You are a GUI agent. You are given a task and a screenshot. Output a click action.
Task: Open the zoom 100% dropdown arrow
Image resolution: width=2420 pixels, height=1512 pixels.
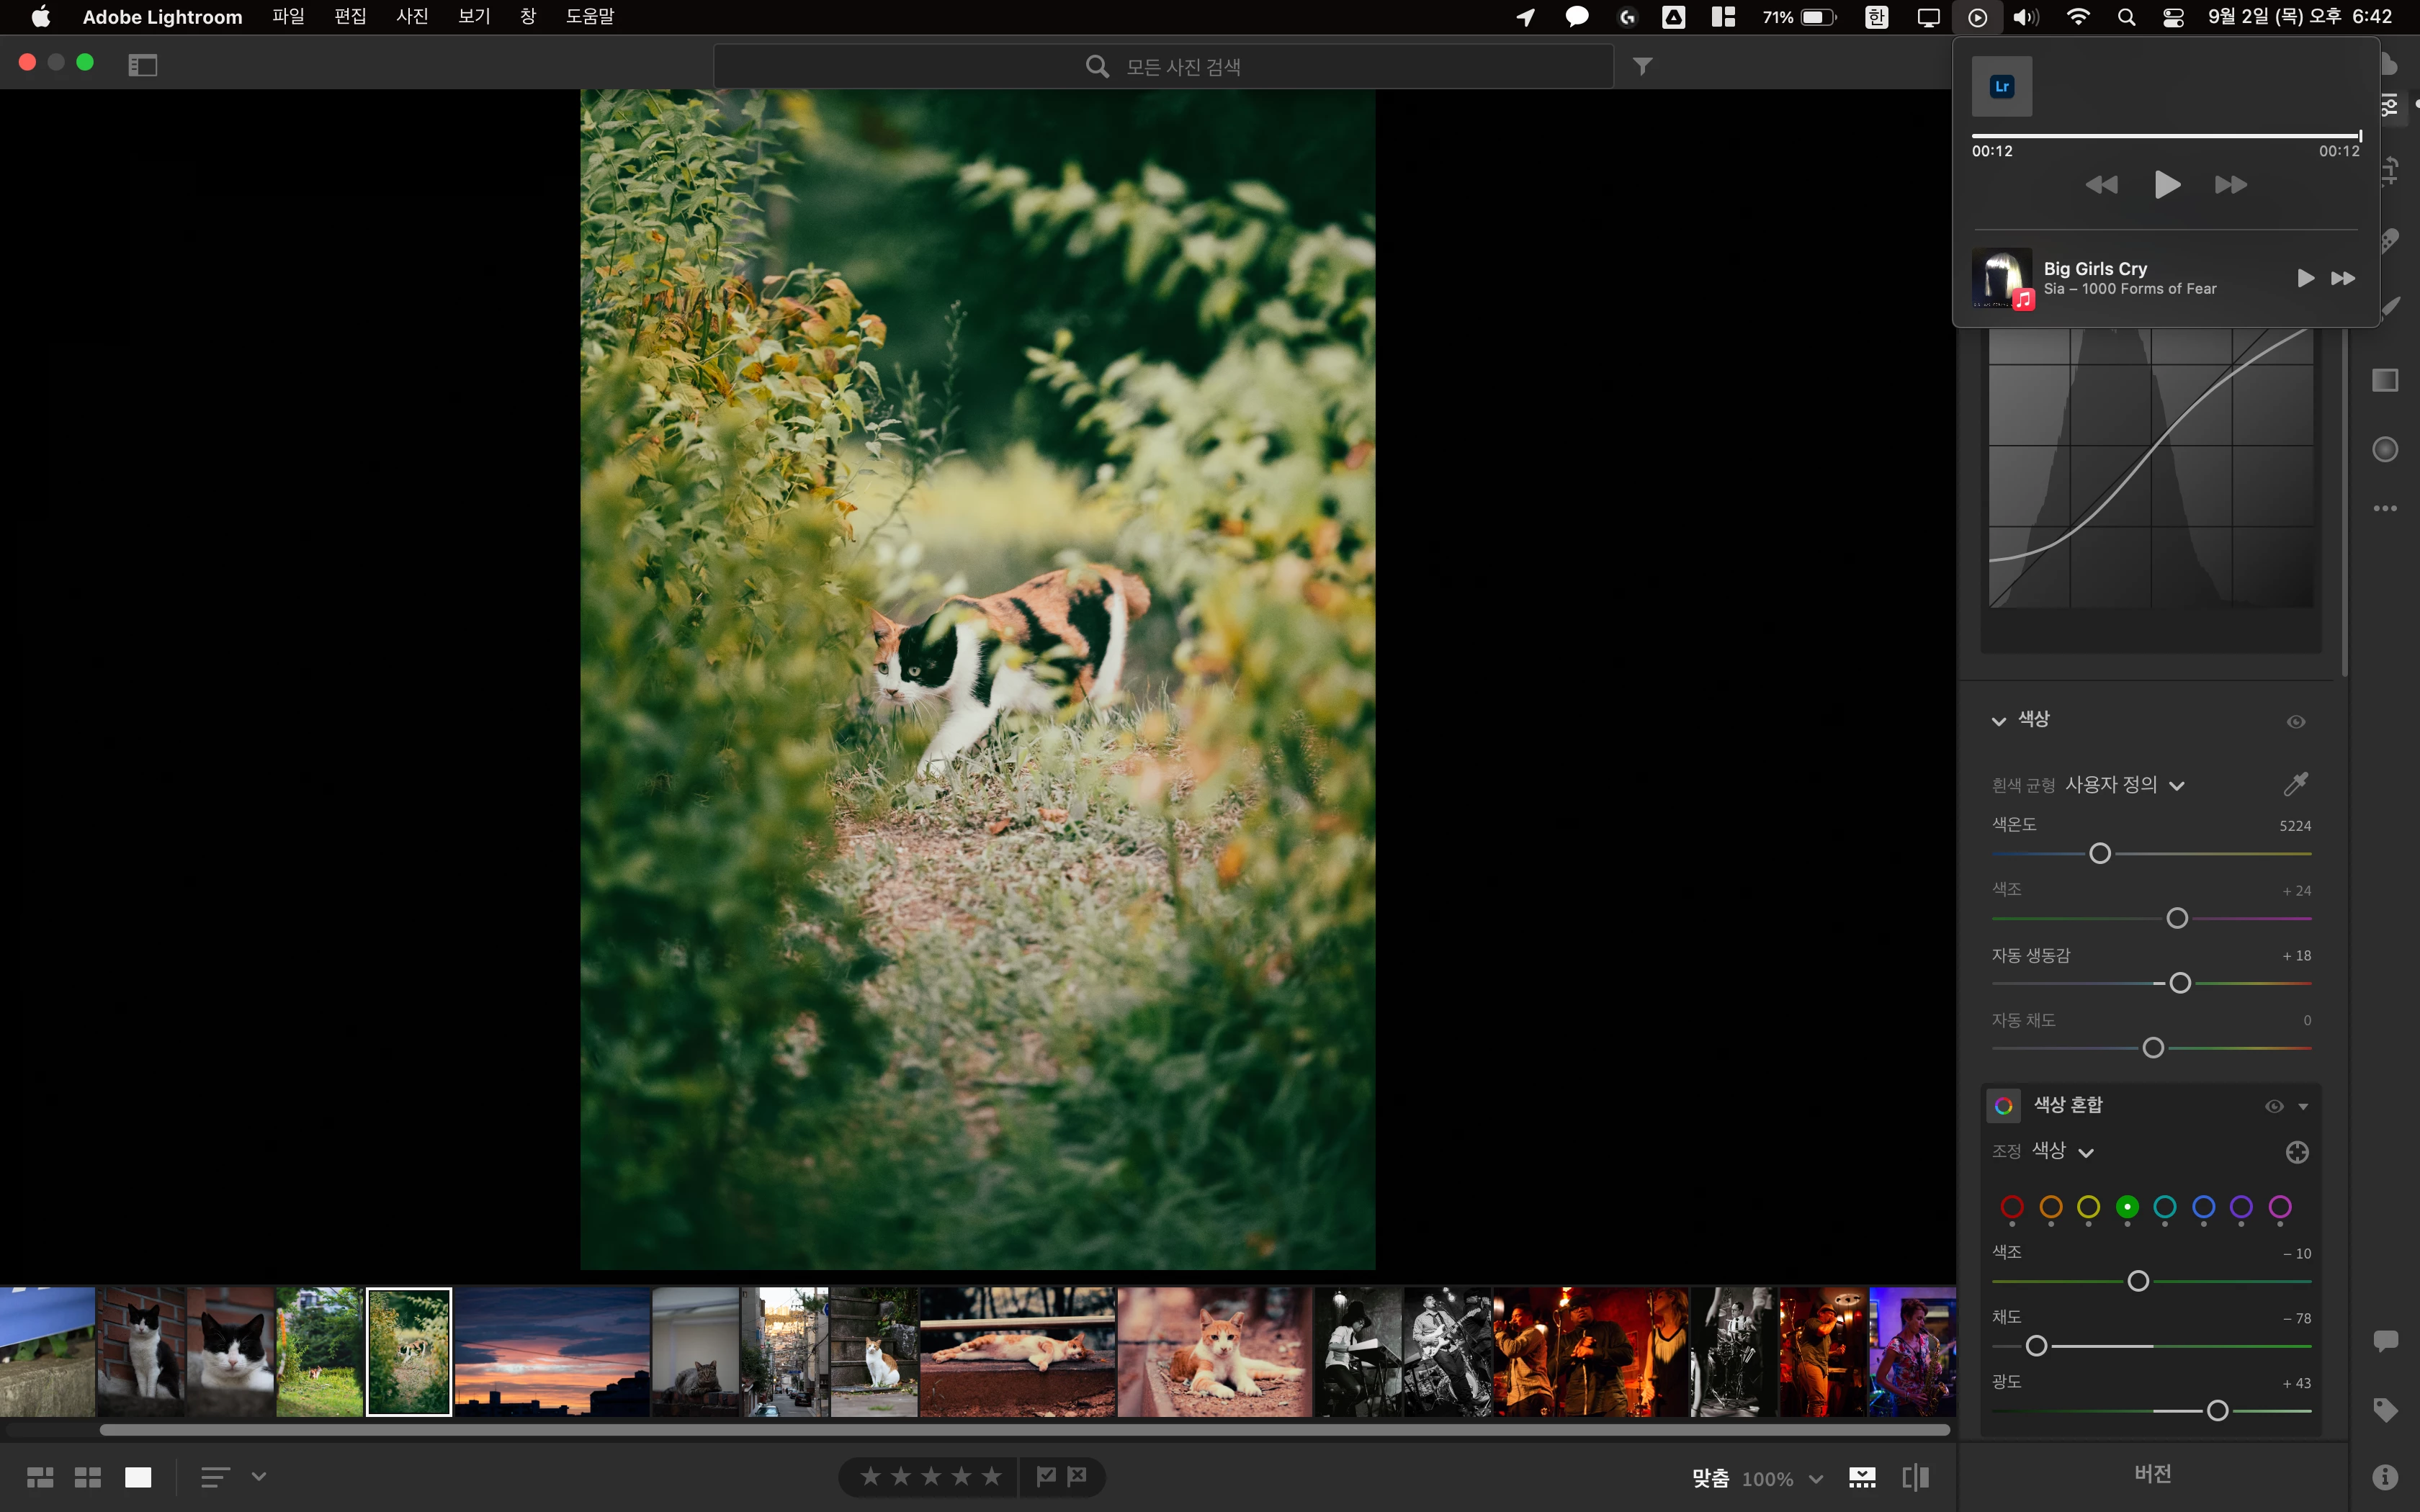(x=1816, y=1478)
